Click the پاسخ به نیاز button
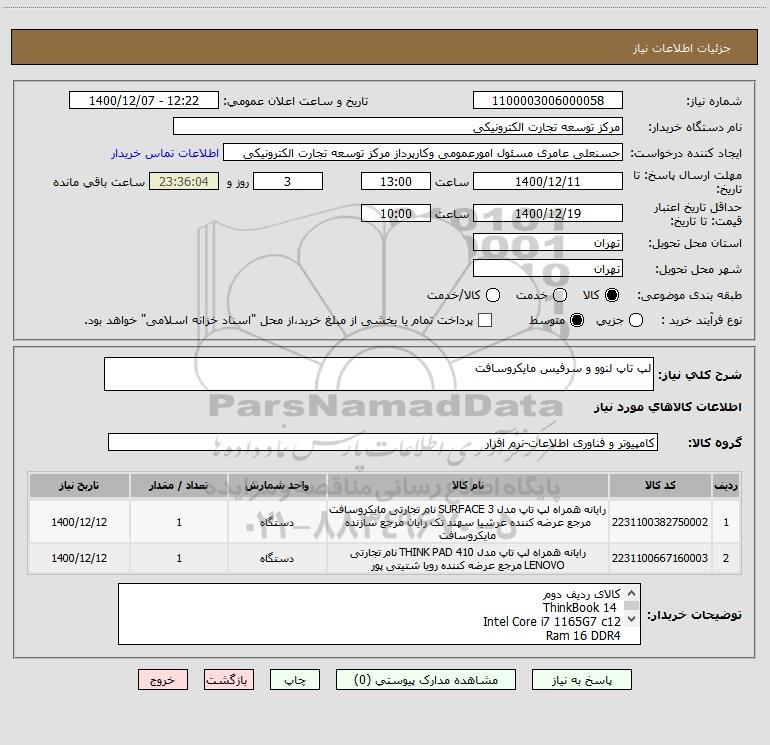The image size is (770, 745). coord(581,680)
